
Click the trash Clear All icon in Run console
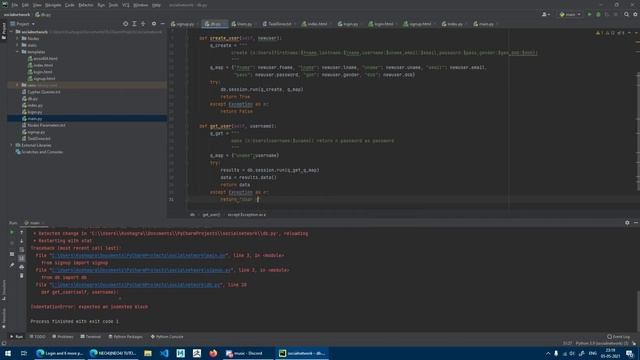(x=22, y=276)
